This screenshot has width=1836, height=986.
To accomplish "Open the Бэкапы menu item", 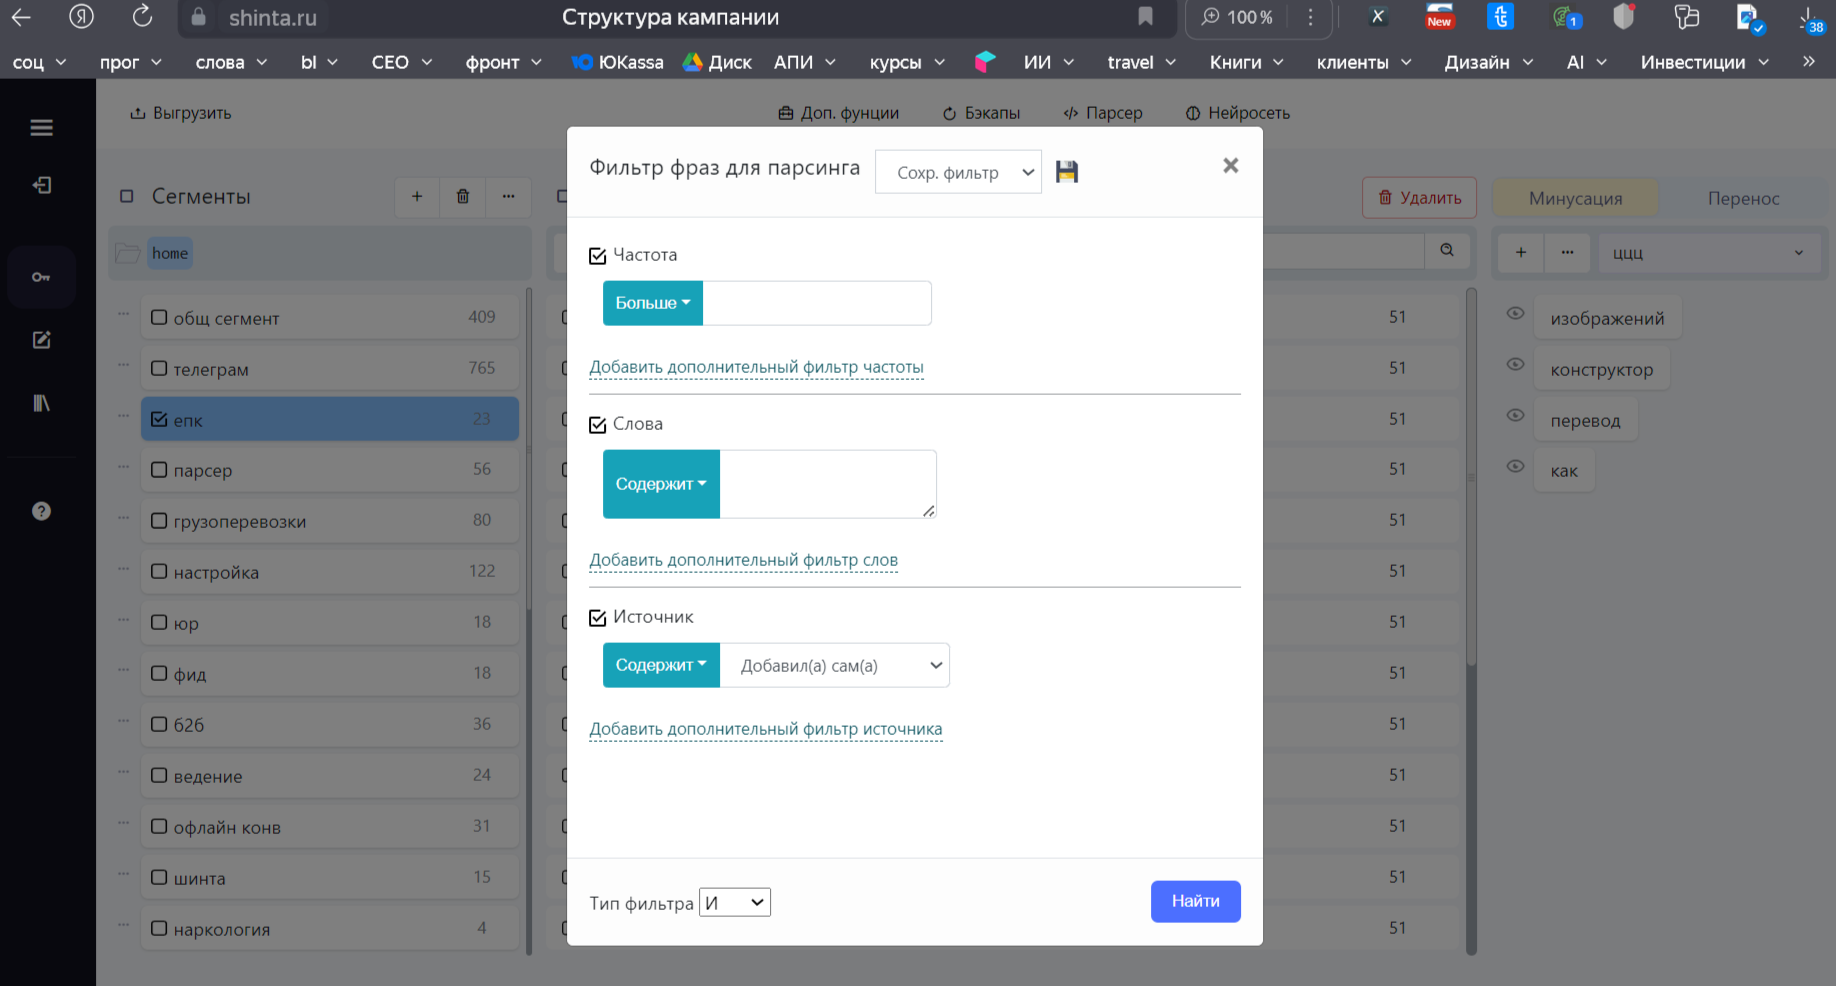I will (x=981, y=113).
